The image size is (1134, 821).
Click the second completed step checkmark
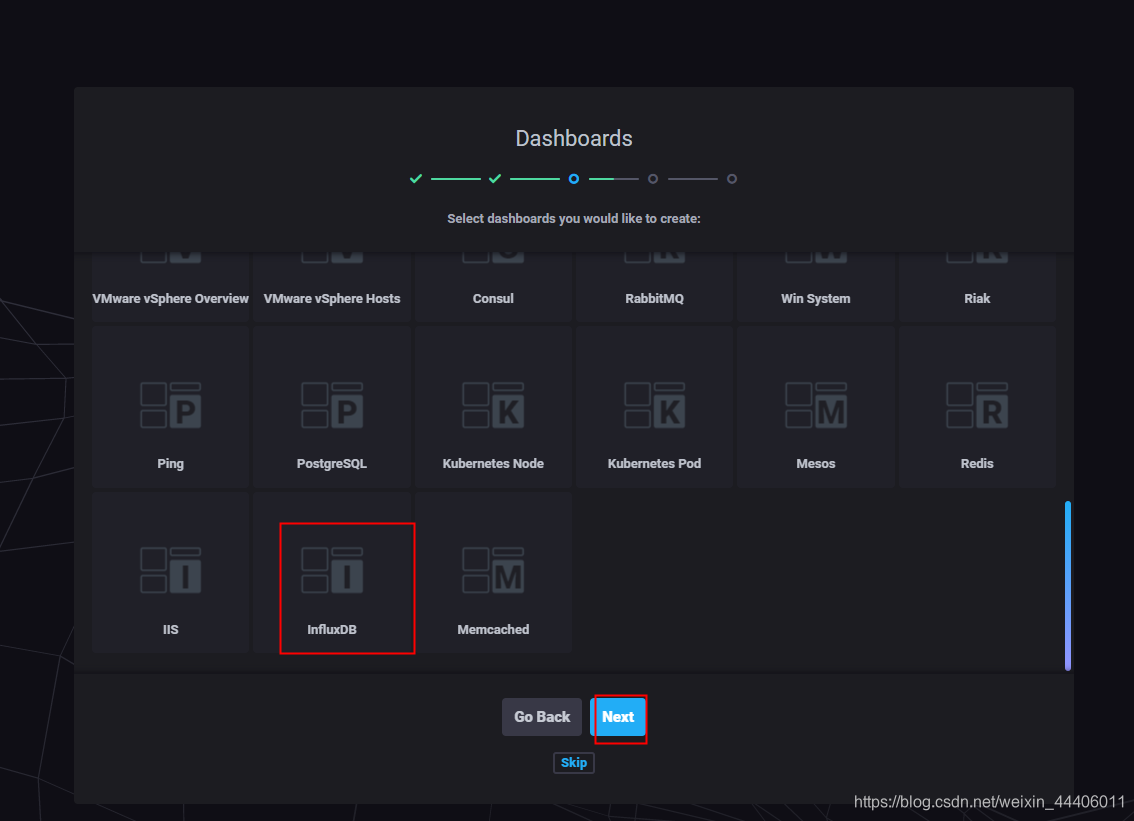pos(495,179)
